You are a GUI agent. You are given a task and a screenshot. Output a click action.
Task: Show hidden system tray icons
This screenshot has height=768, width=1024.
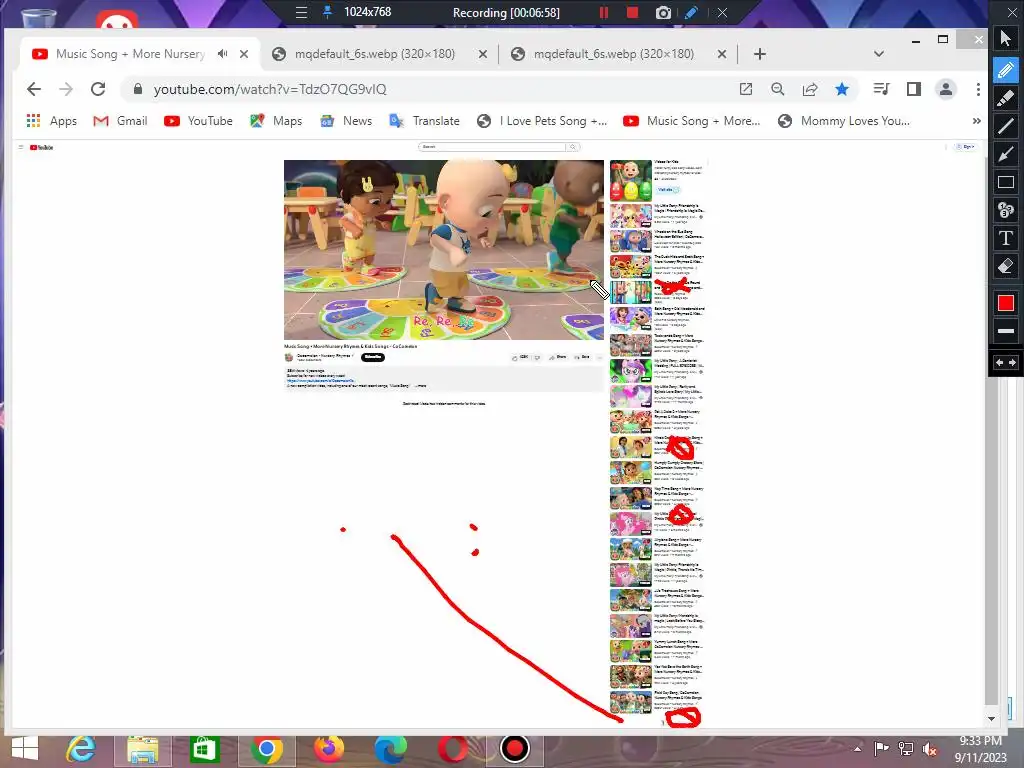tap(857, 748)
